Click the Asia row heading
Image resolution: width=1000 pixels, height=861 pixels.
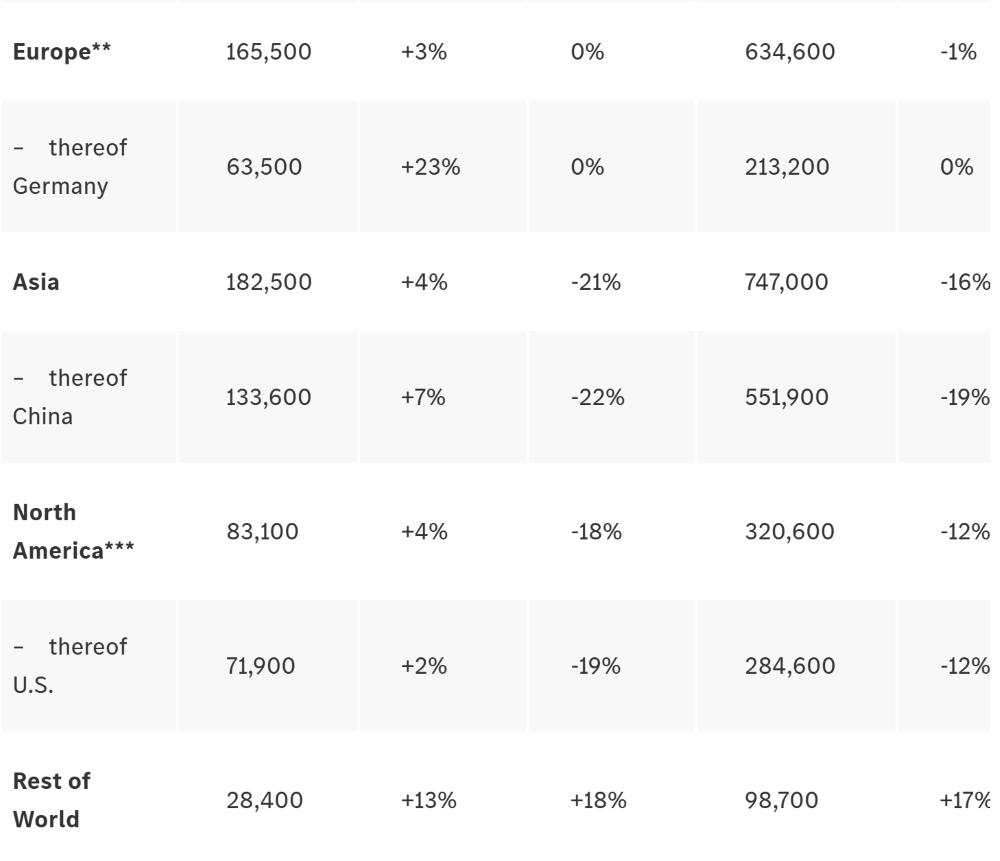click(36, 282)
